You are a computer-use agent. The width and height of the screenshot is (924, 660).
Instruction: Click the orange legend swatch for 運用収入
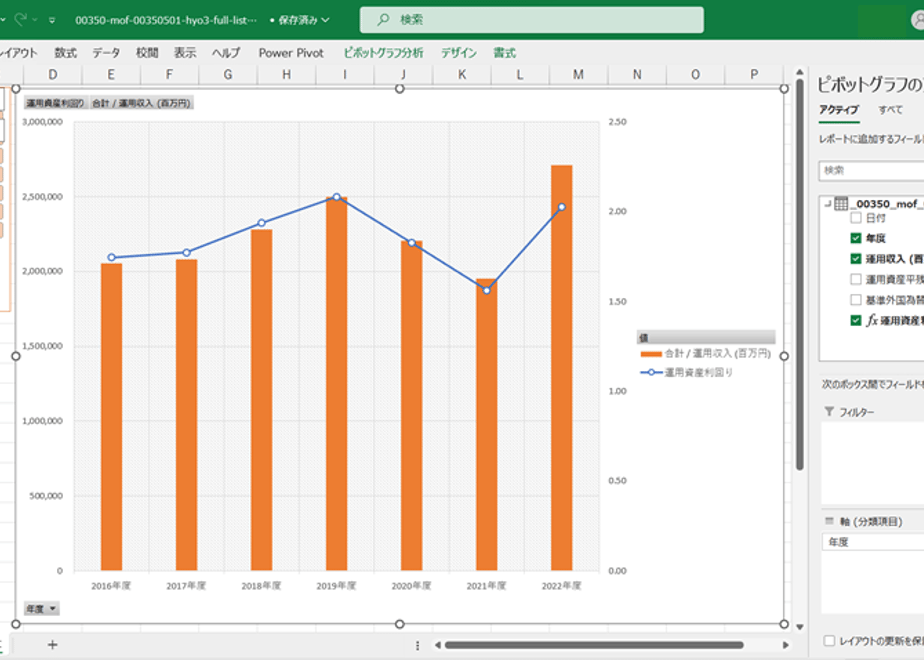coord(651,354)
